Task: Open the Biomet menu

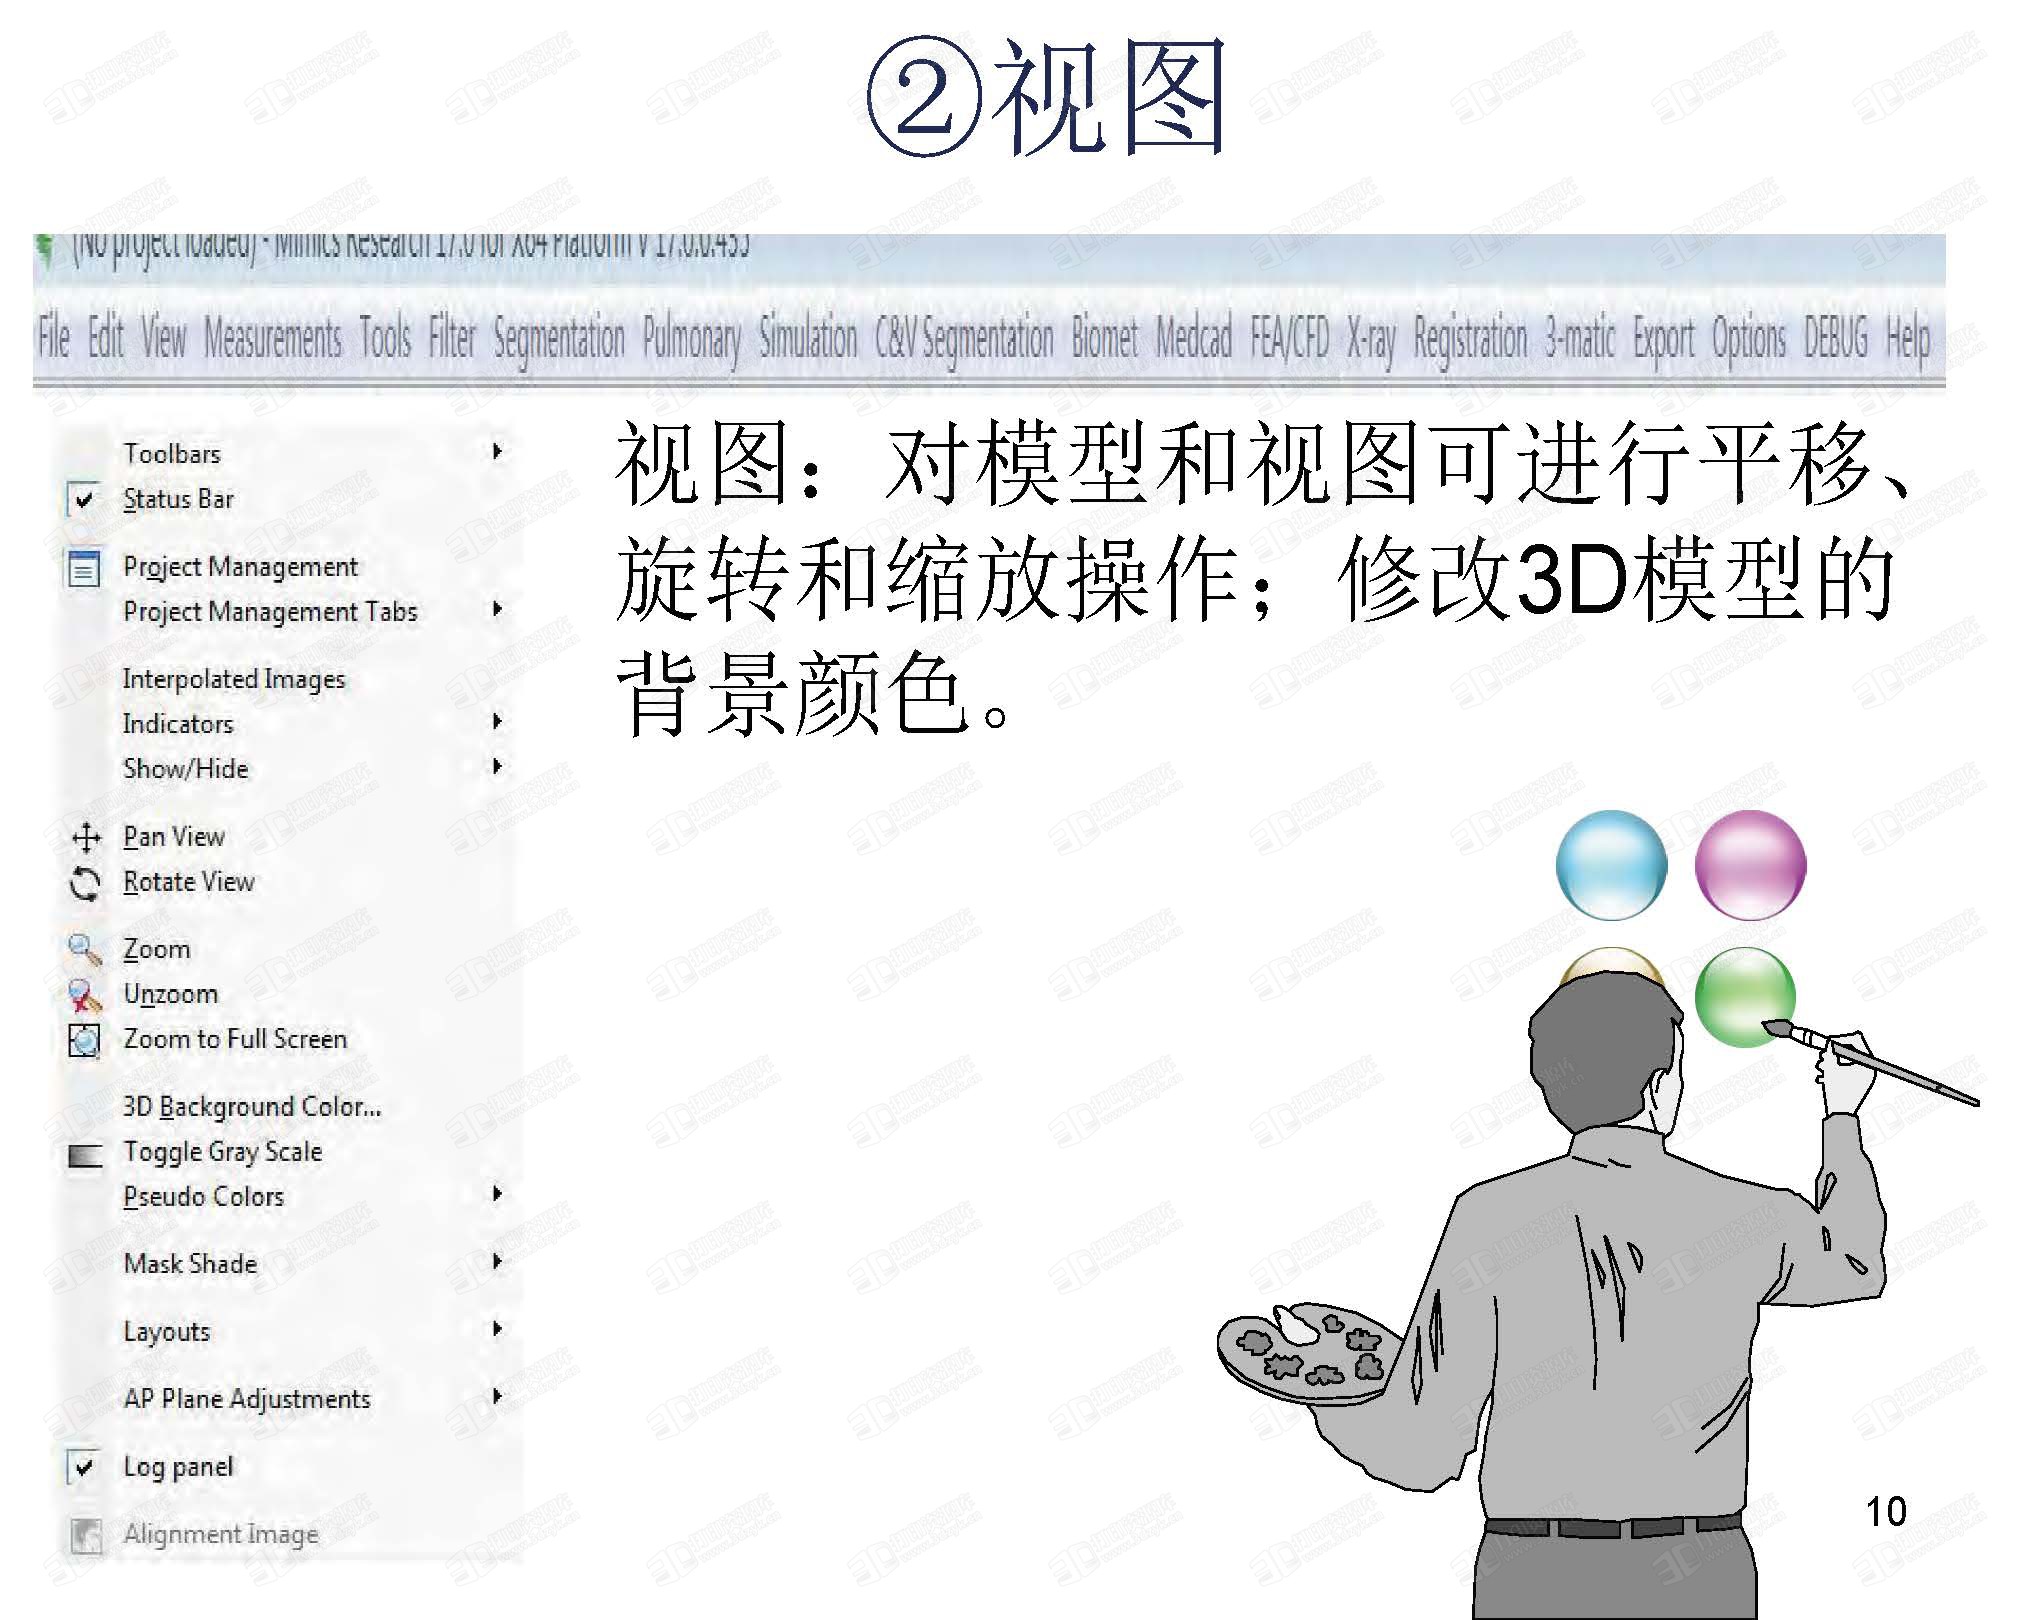Action: [x=1105, y=337]
